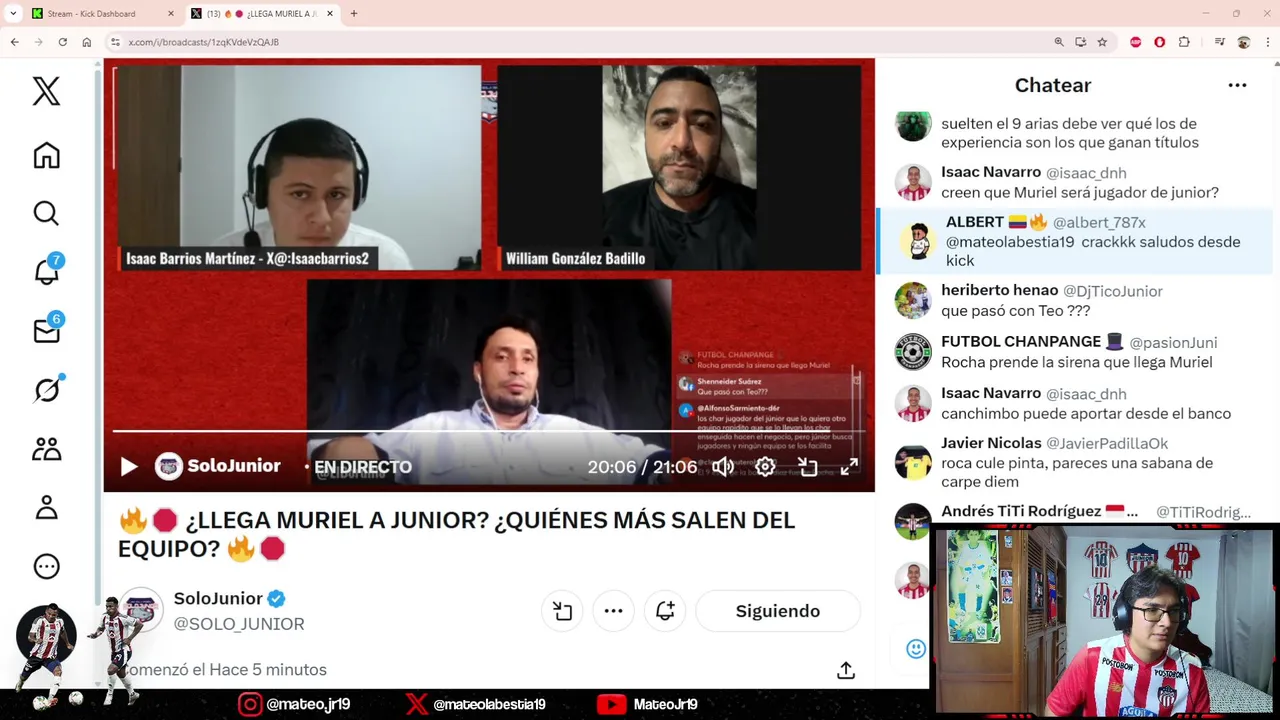Image resolution: width=1280 pixels, height=720 pixels.
Task: Open the More circle icon in sidebar
Action: (46, 566)
